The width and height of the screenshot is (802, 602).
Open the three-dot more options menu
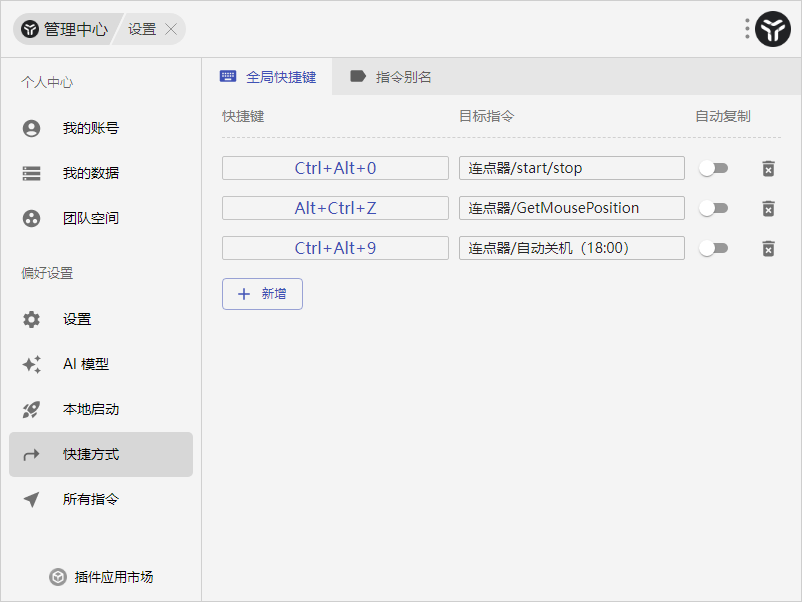[x=747, y=29]
